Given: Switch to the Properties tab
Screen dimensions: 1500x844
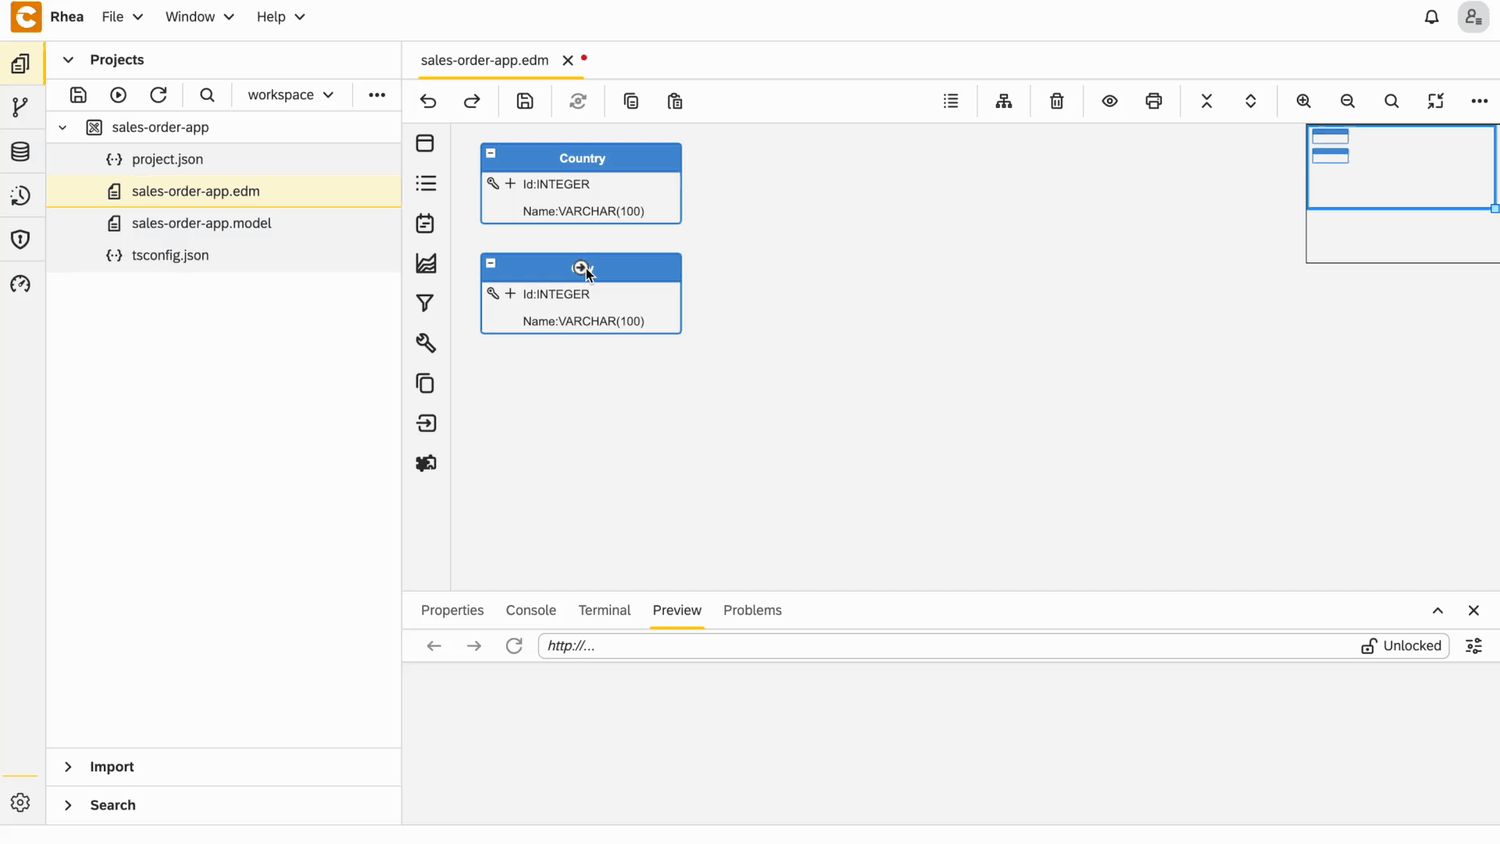Looking at the screenshot, I should 452,610.
